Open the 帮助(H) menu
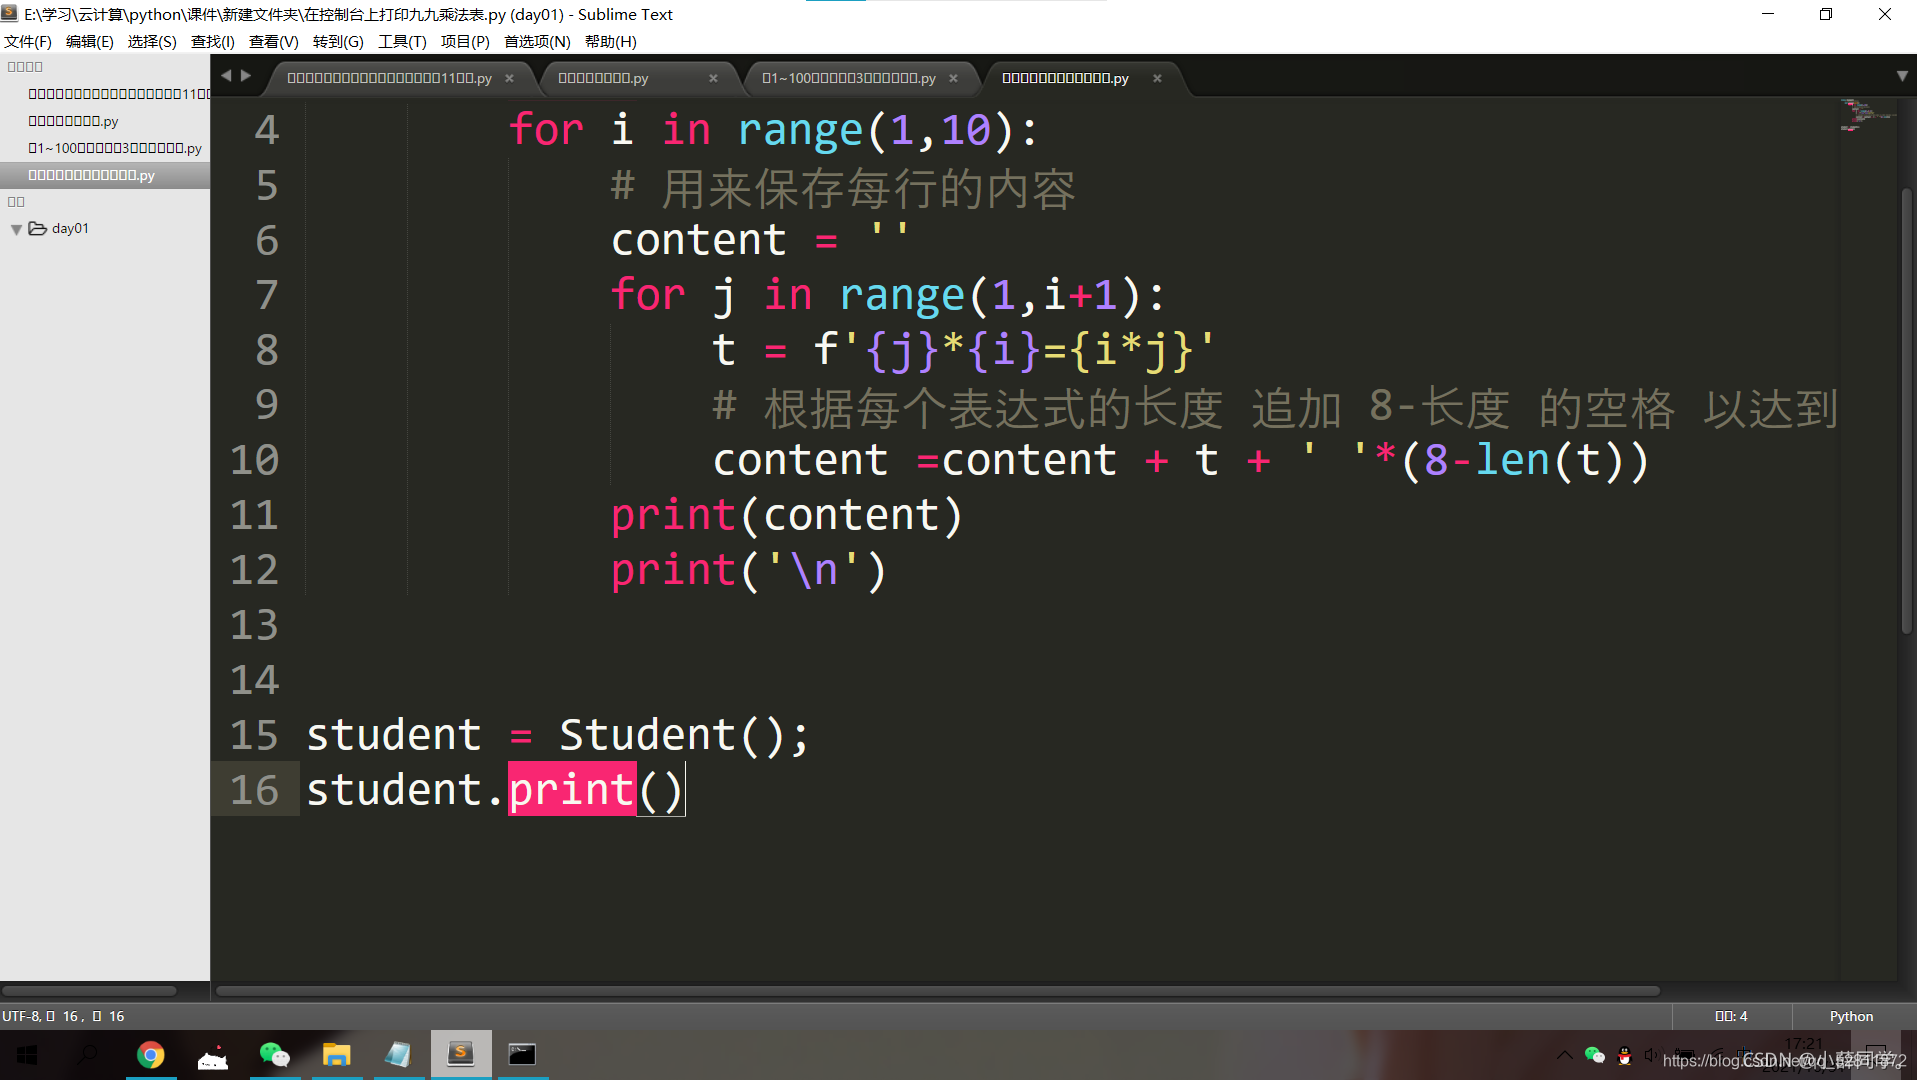Screen dimensions: 1917x1080 point(610,41)
